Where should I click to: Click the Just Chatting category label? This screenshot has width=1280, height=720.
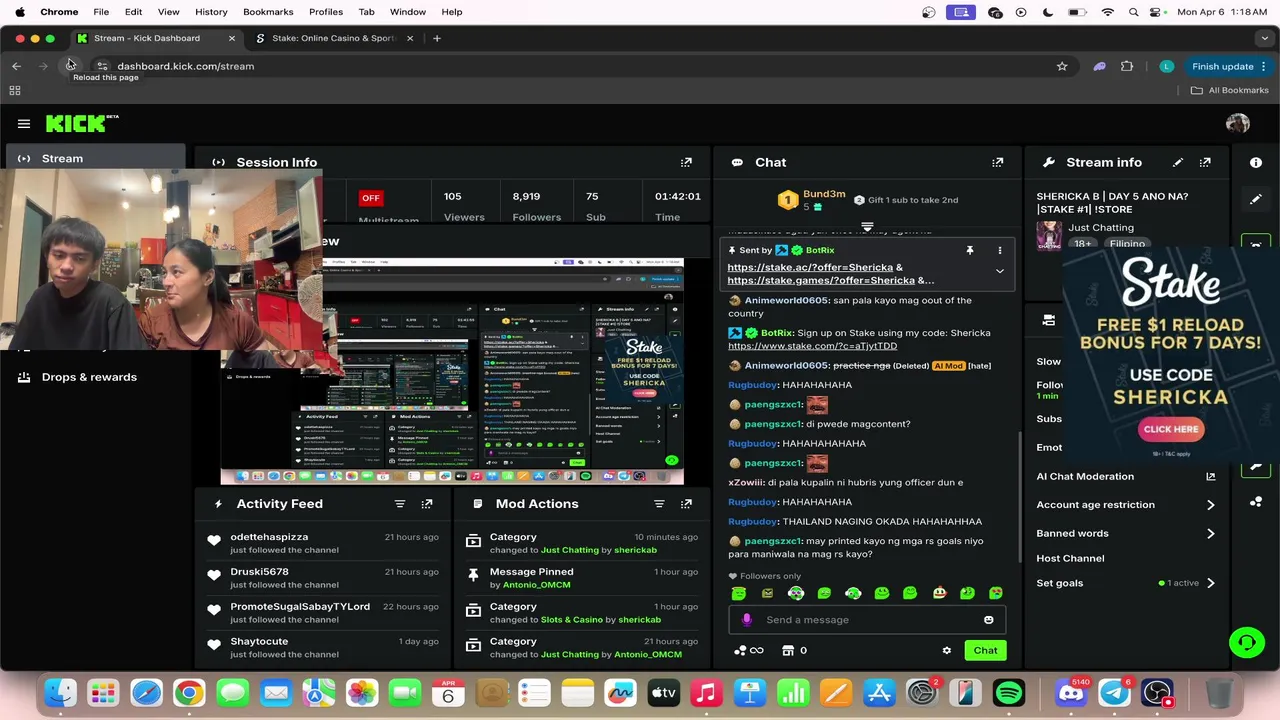(x=1101, y=228)
